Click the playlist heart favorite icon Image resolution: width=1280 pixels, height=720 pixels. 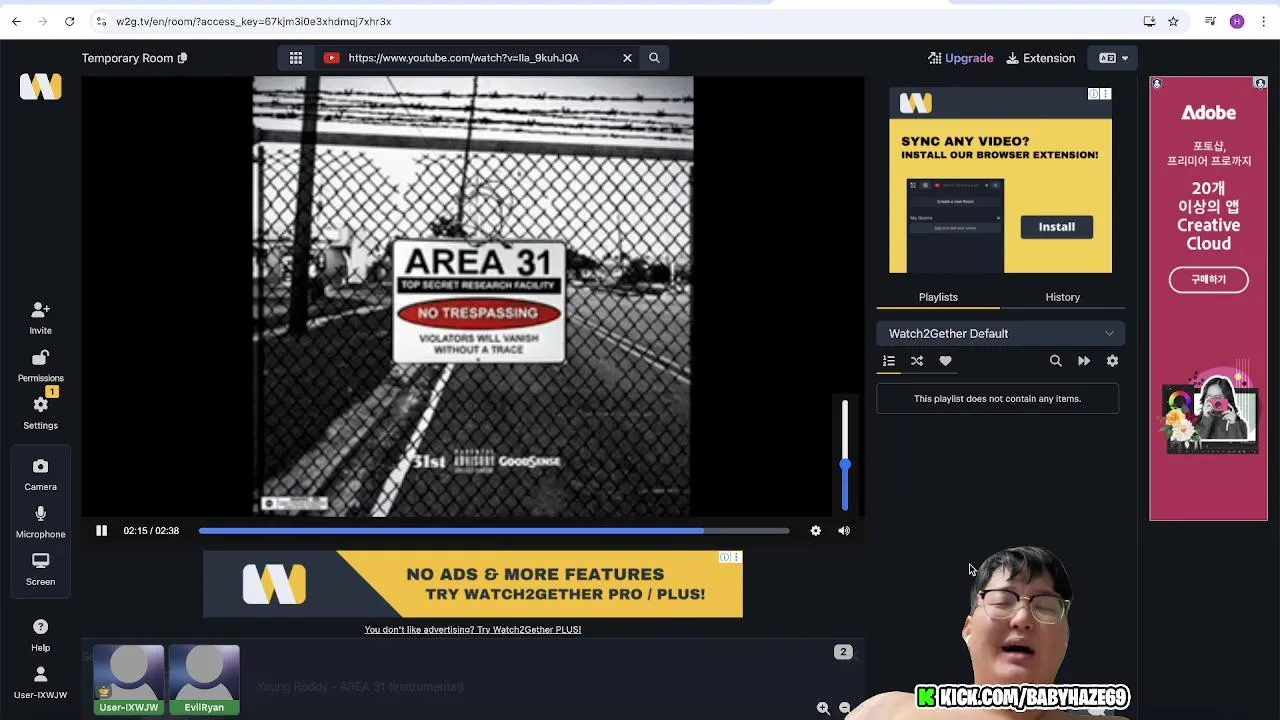[945, 361]
